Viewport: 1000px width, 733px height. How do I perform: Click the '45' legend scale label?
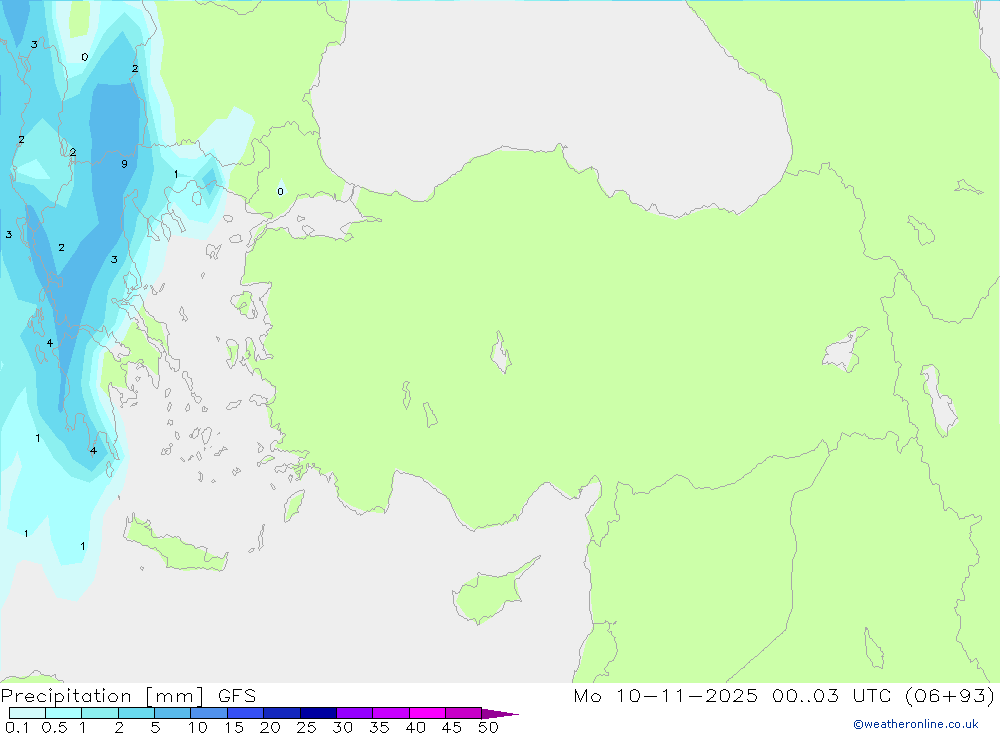coord(452,727)
